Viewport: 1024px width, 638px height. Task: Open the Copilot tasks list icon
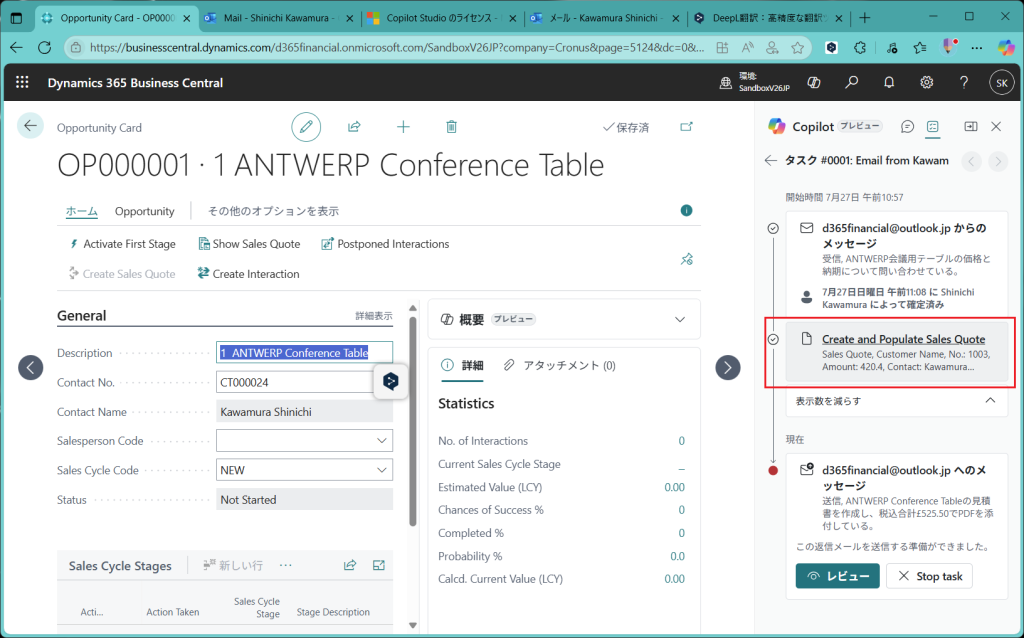(x=933, y=127)
